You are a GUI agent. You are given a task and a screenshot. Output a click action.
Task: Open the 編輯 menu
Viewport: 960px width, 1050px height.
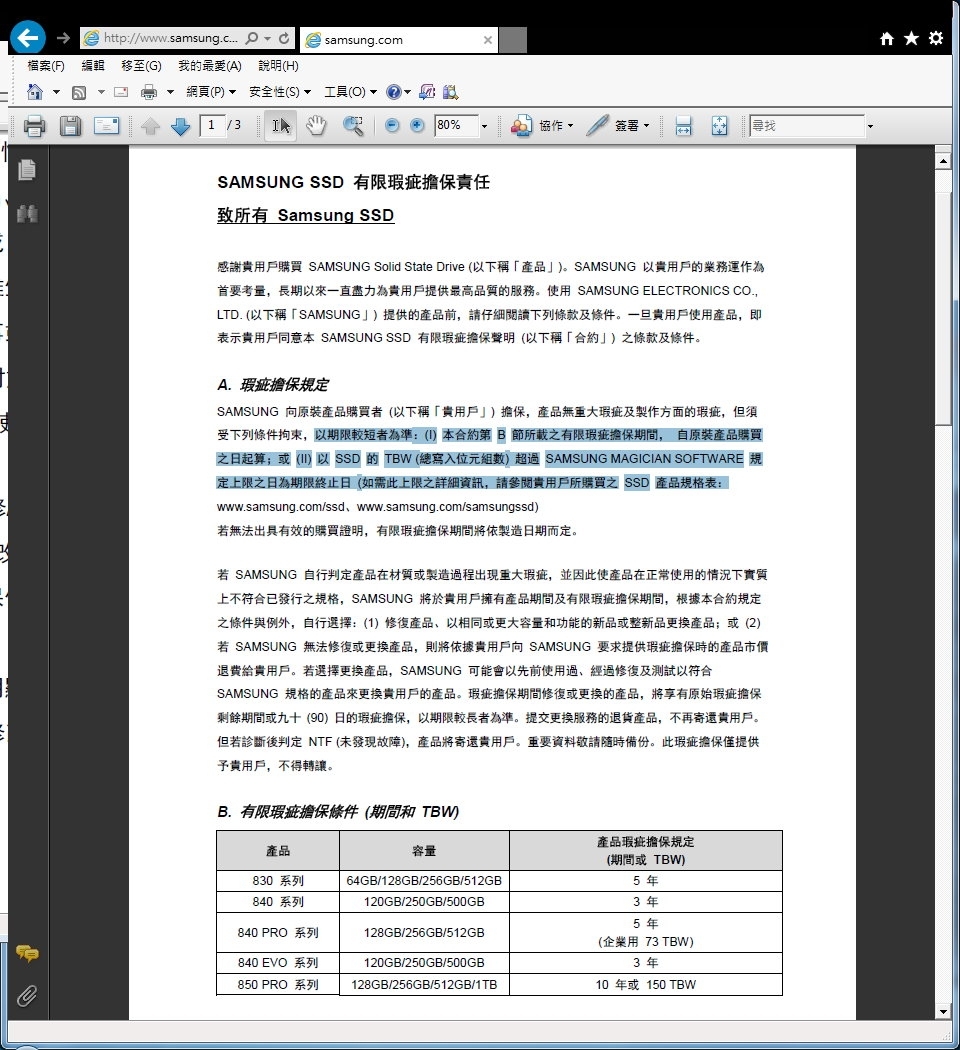pos(93,66)
